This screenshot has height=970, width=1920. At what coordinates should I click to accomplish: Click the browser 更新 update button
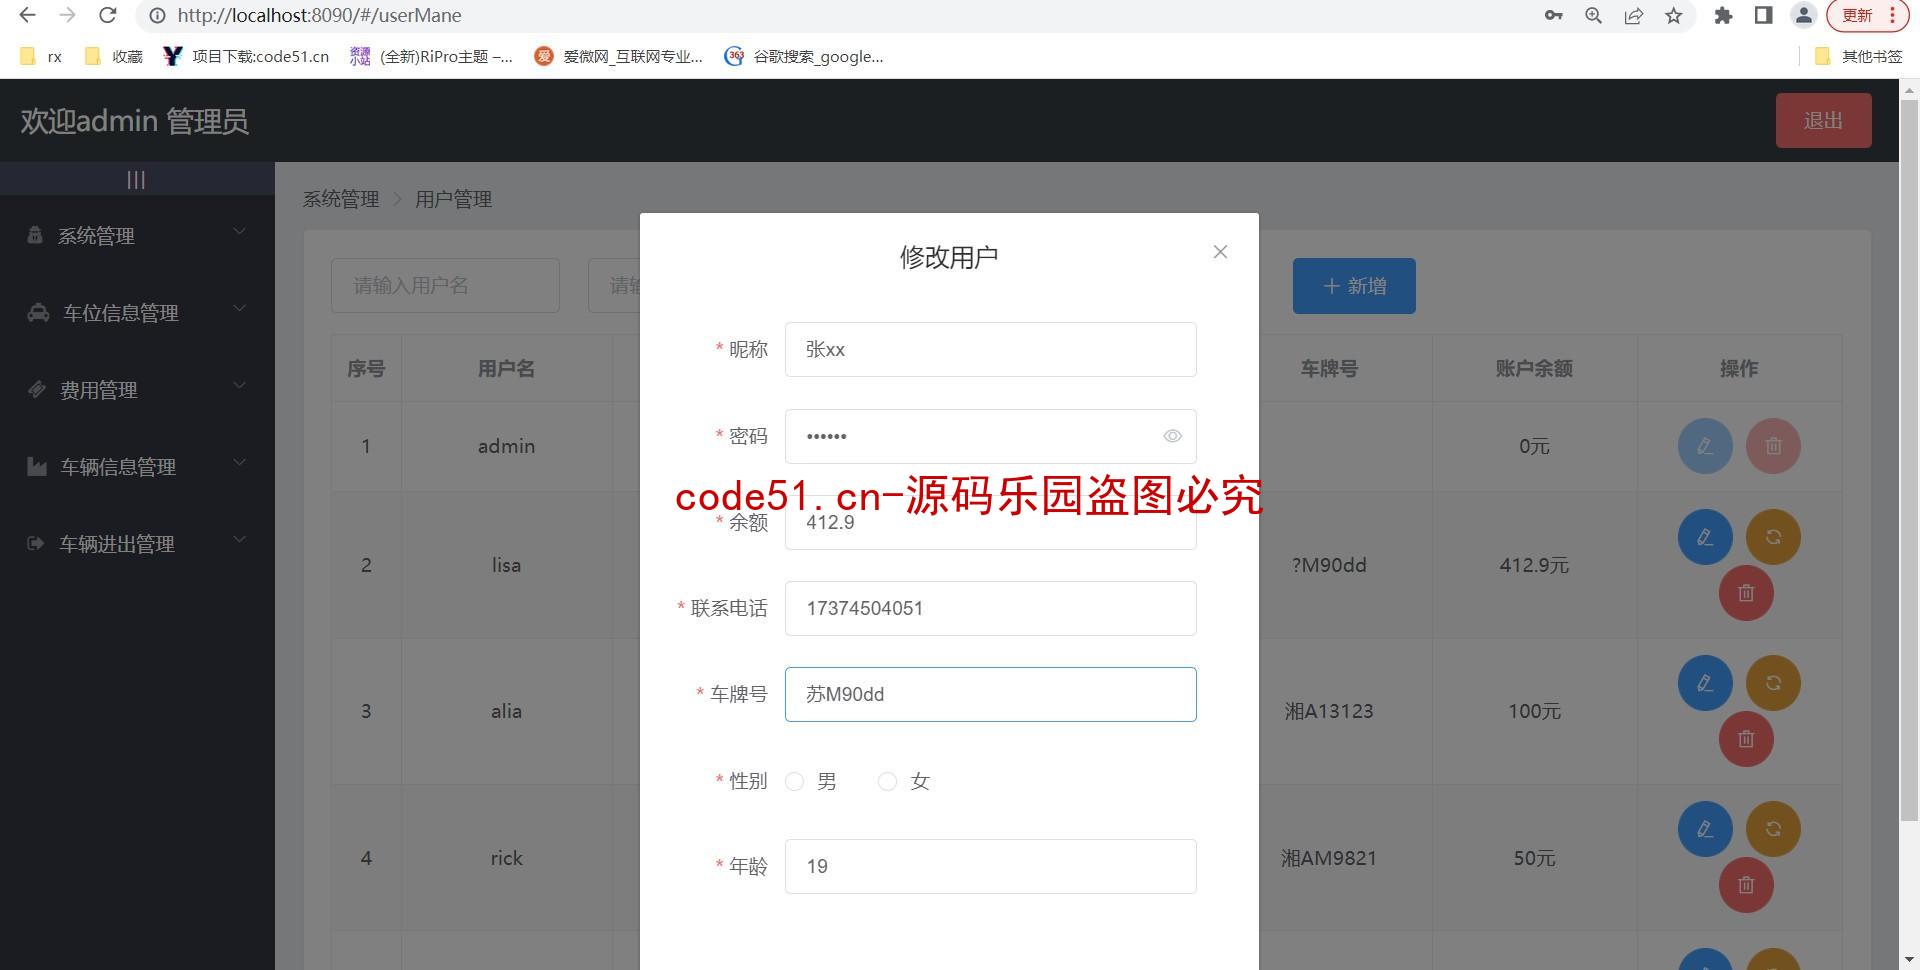[1867, 15]
